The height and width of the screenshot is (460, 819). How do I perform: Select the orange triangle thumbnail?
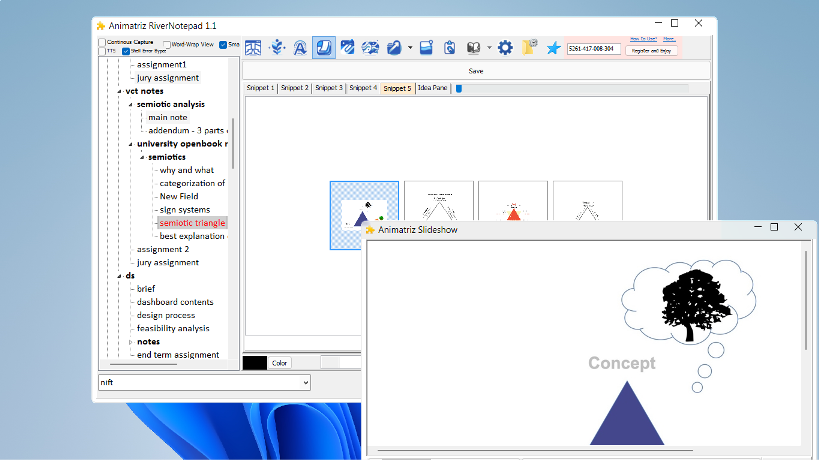pyautogui.click(x=513, y=201)
